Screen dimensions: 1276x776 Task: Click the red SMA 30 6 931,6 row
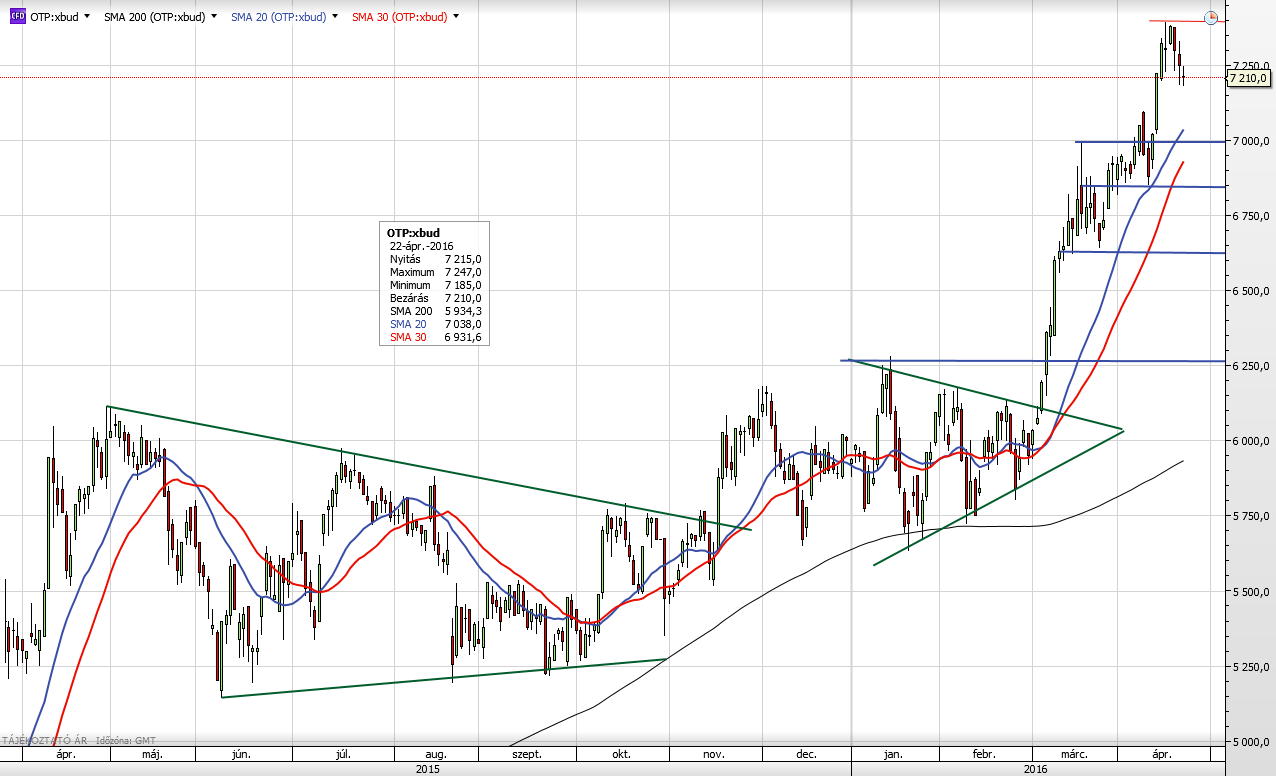tap(435, 337)
